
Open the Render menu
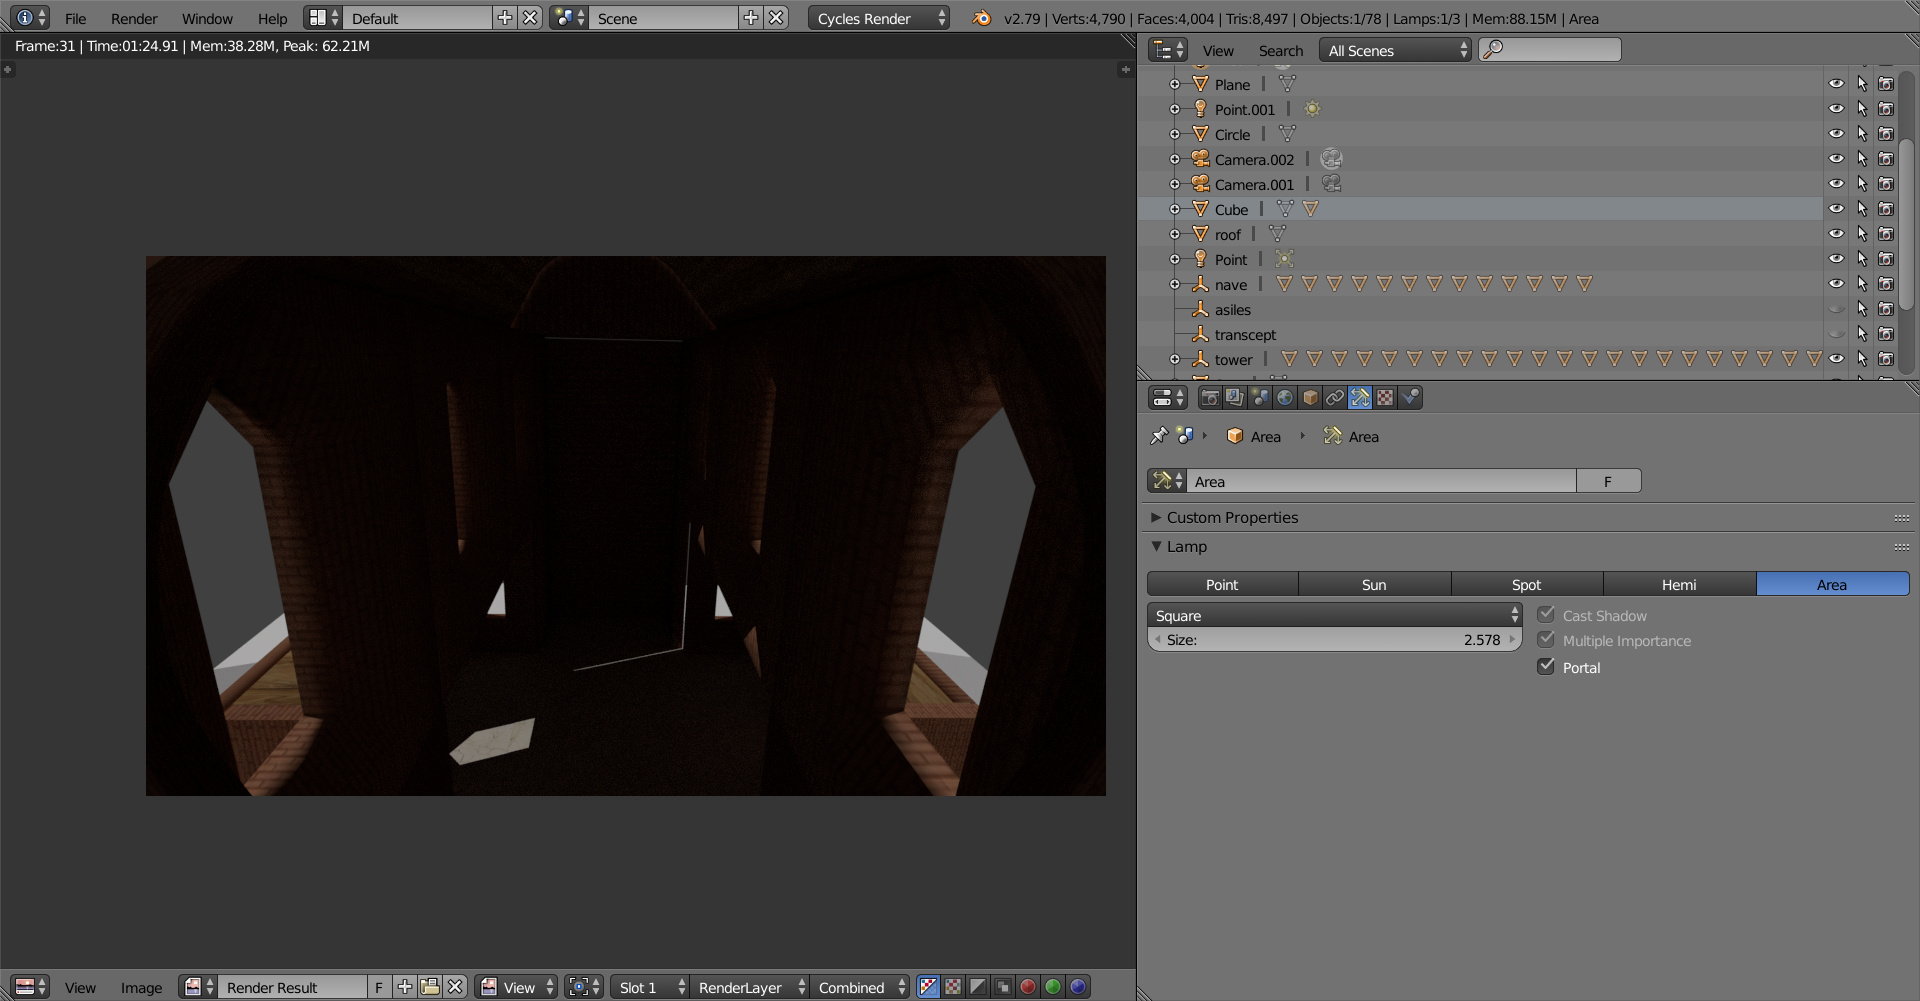[134, 18]
